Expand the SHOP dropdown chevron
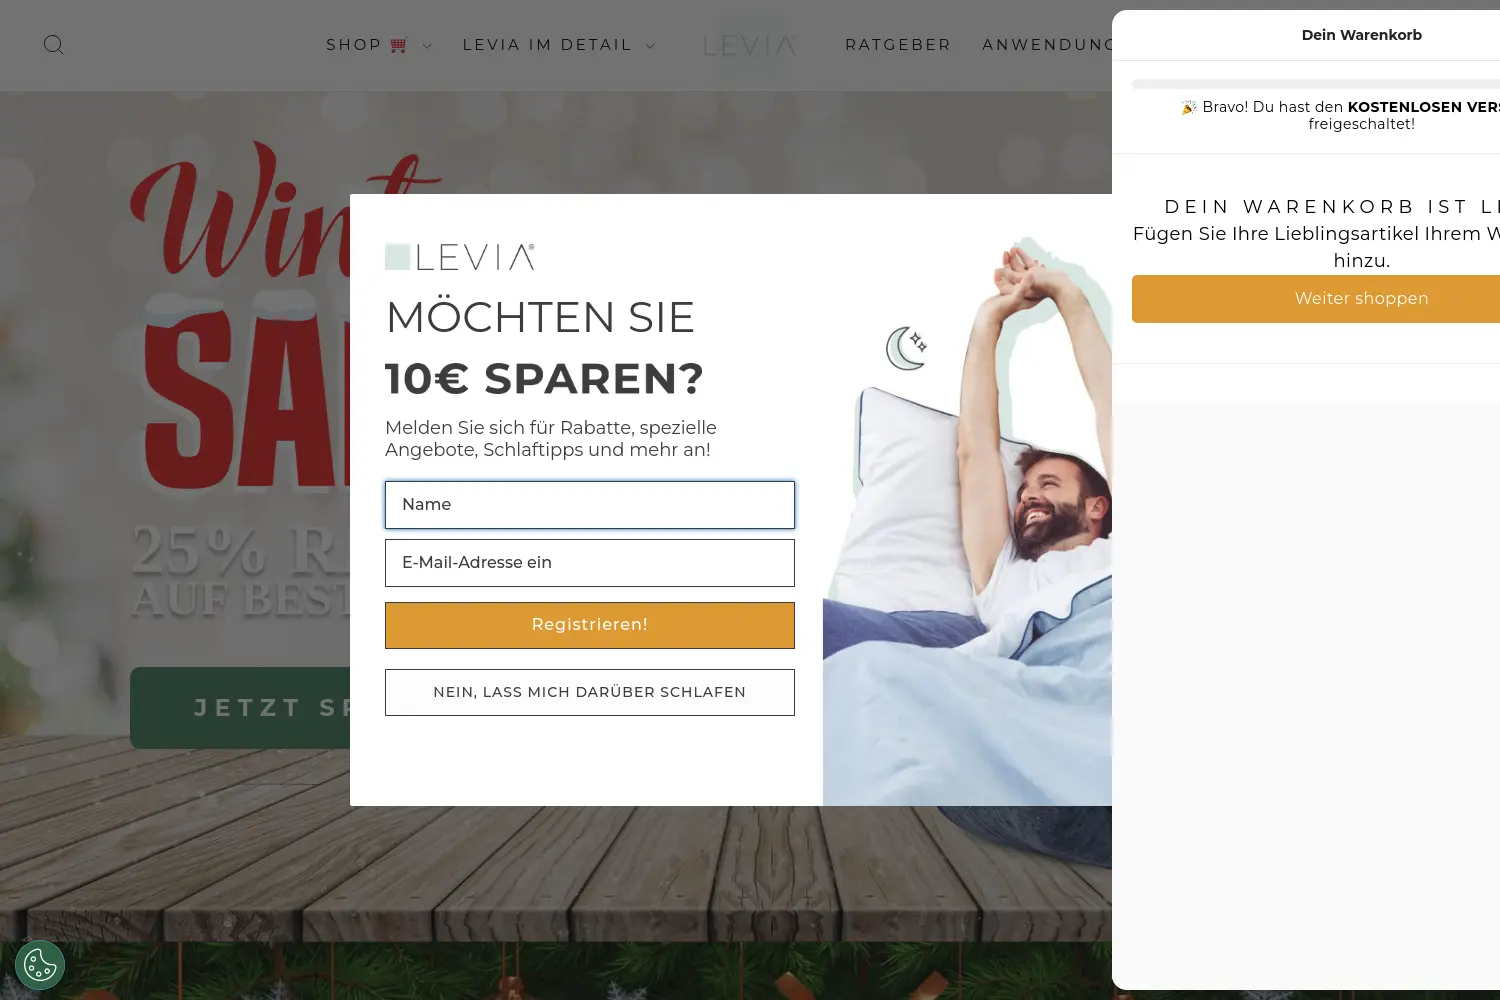Image resolution: width=1500 pixels, height=1000 pixels. (427, 46)
